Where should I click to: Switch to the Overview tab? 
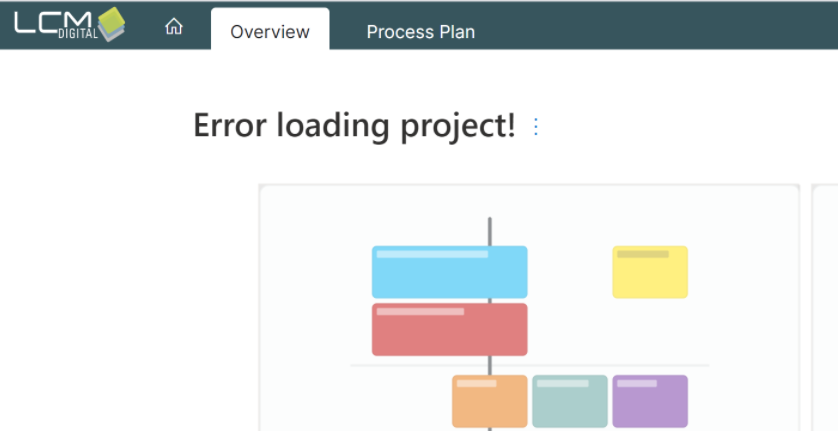tap(270, 31)
